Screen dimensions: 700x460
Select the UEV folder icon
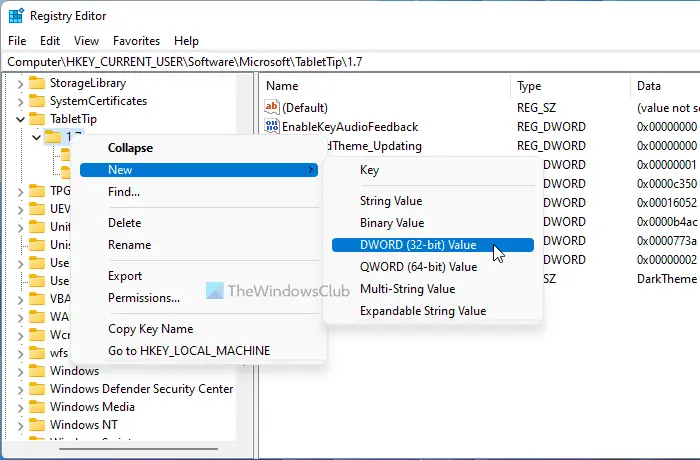click(37, 209)
